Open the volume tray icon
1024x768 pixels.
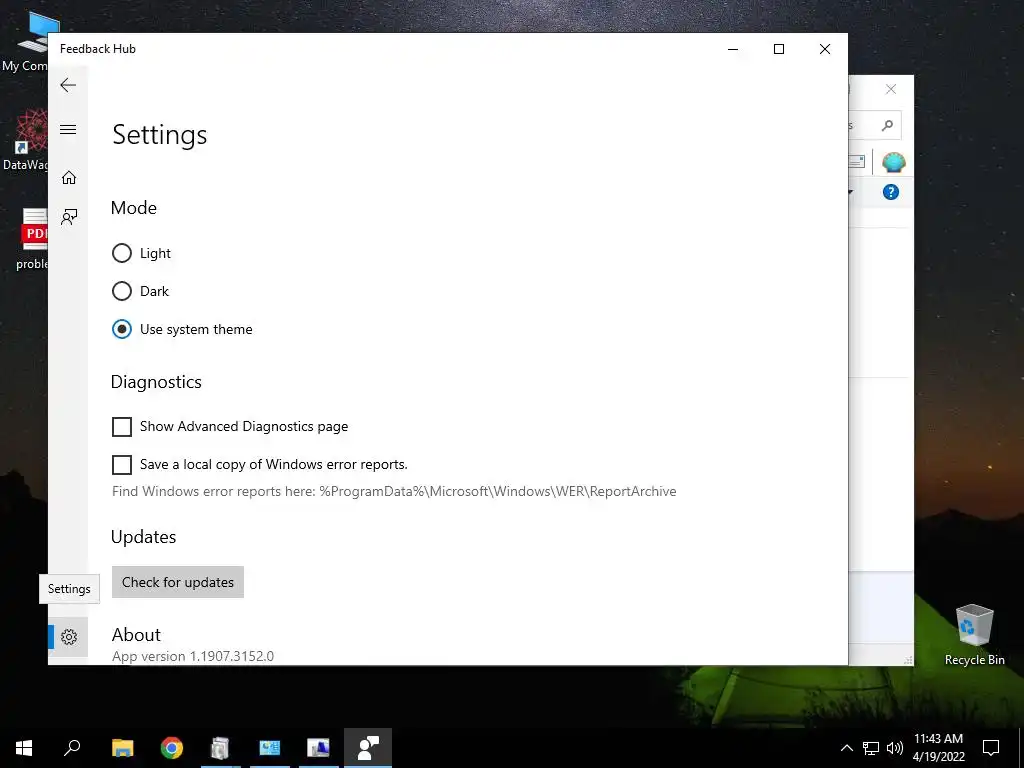[x=895, y=748]
